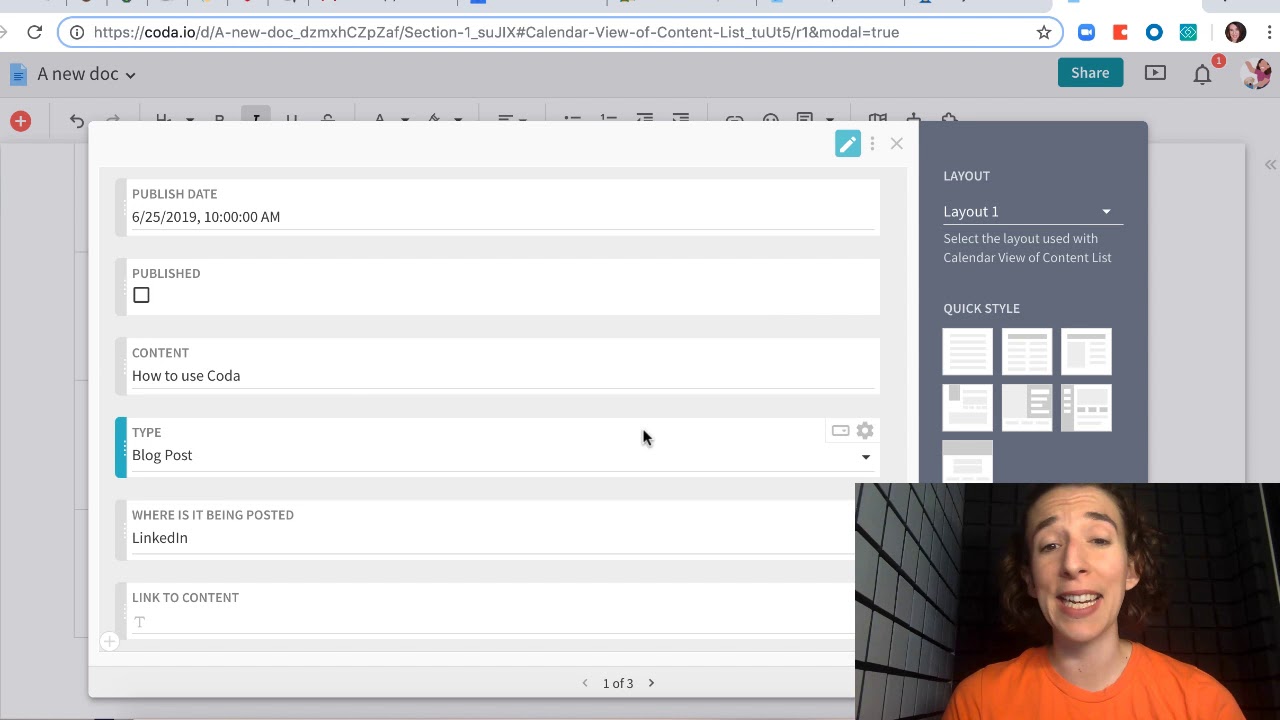Tick the Published checkbox
The width and height of the screenshot is (1280, 720).
pyautogui.click(x=141, y=295)
